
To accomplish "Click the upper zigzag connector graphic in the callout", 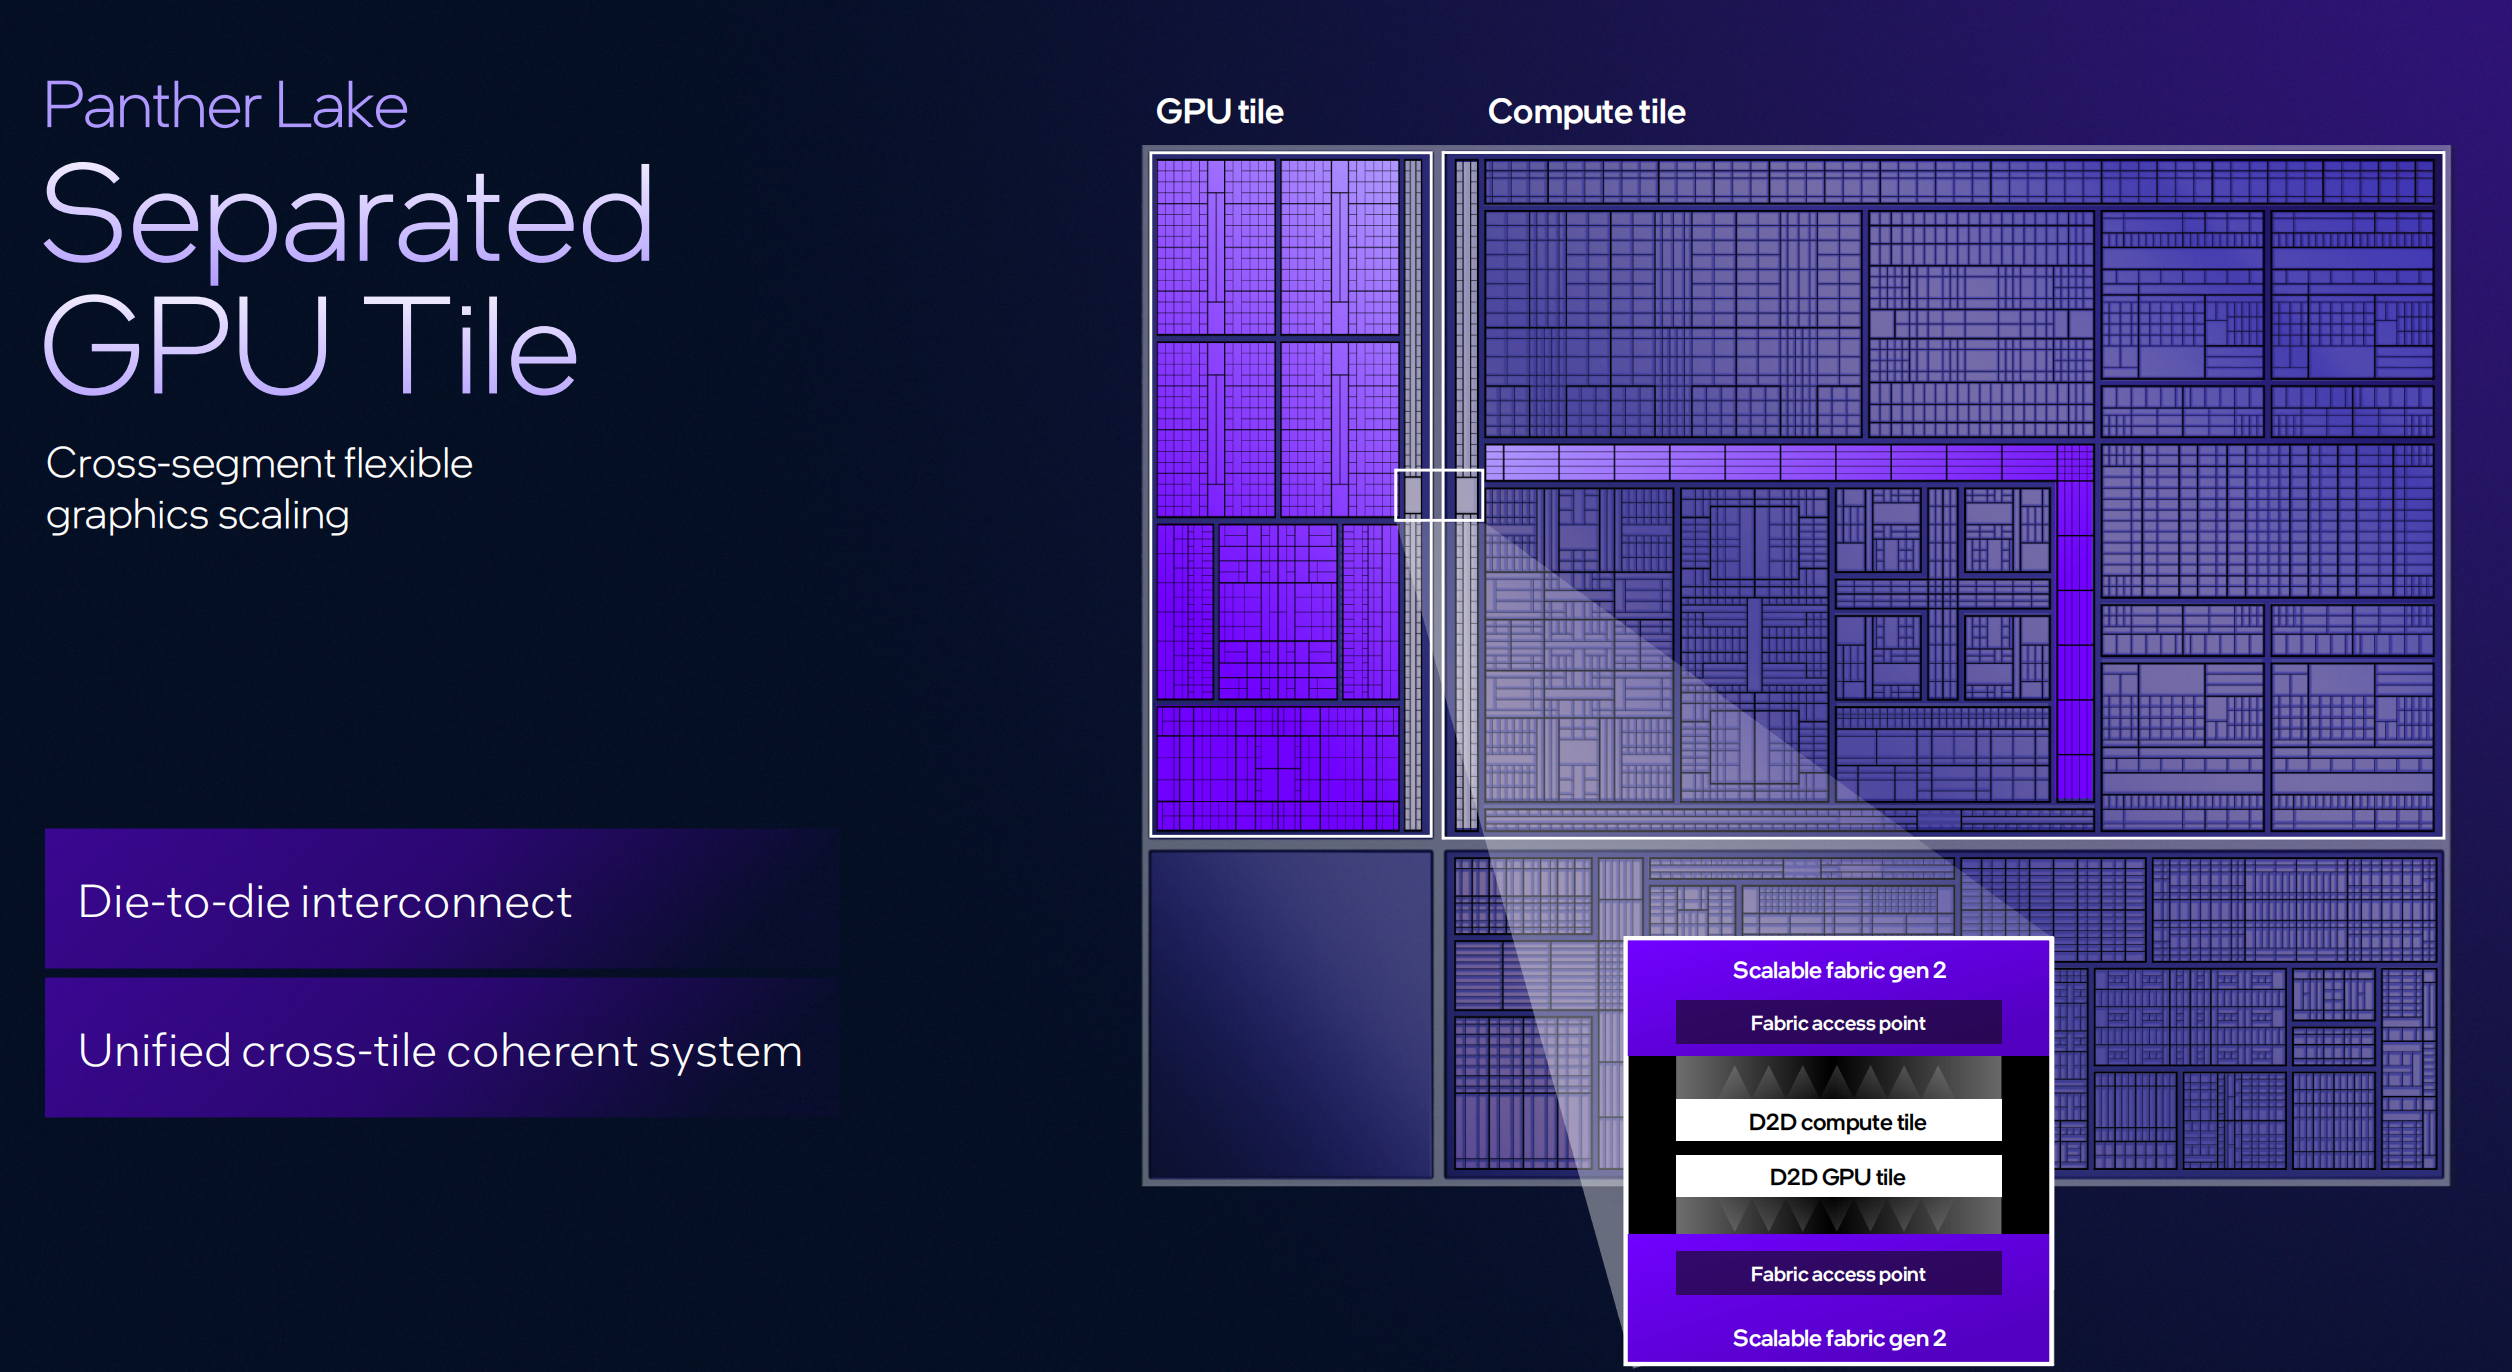I will click(1838, 1079).
